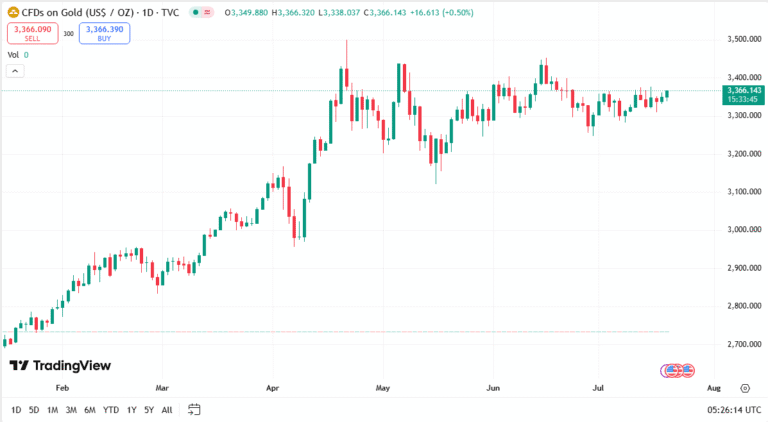Open the go-to-date calendar icon

click(x=194, y=410)
